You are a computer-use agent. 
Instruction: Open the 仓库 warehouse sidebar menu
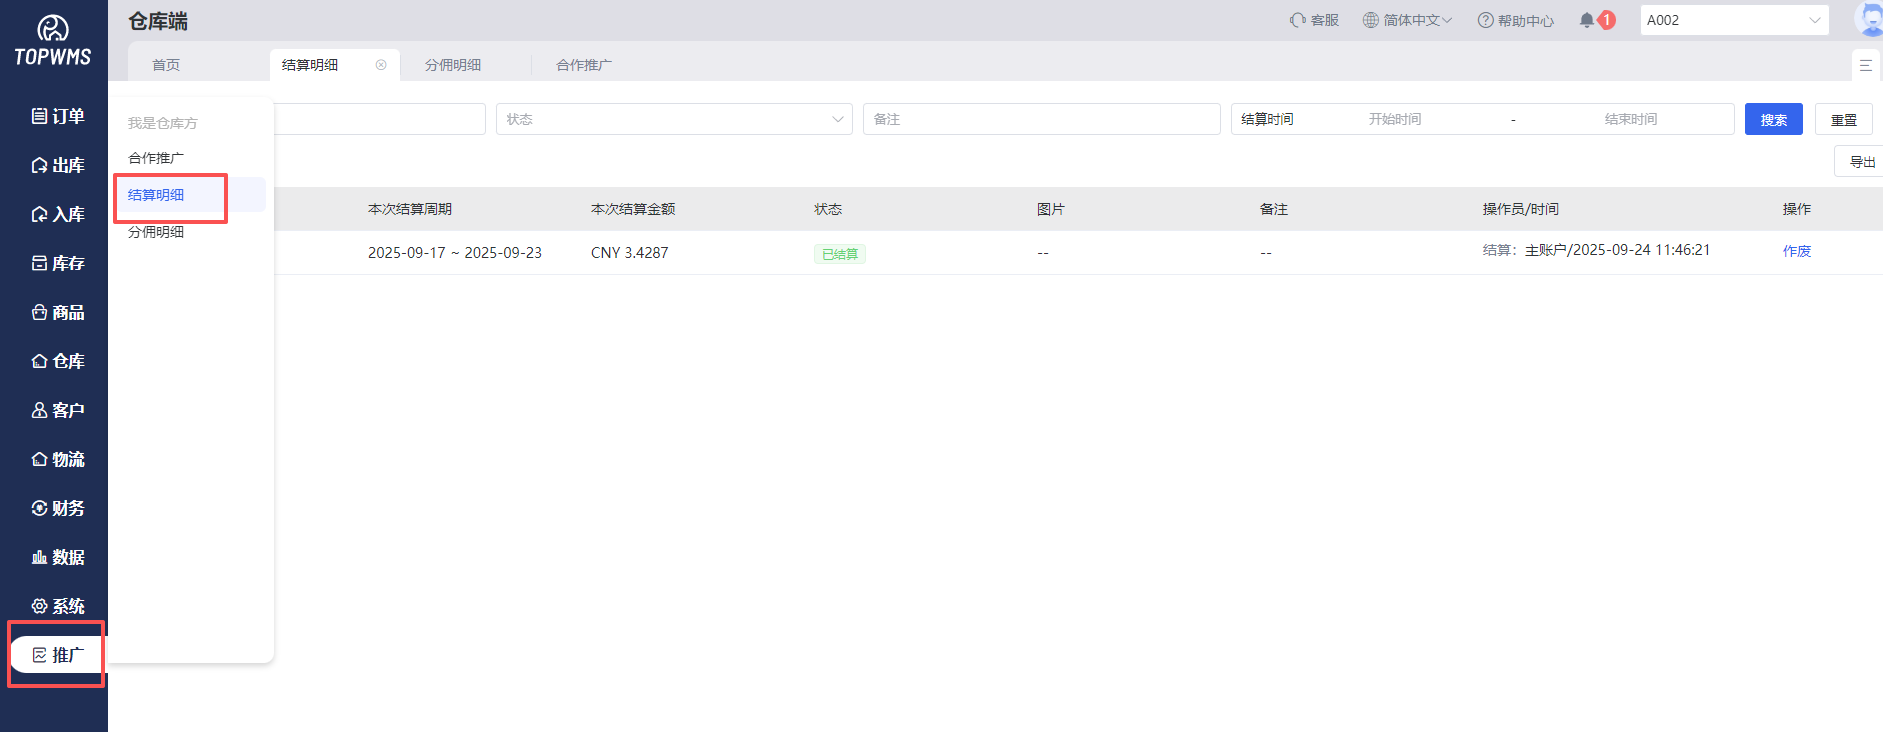[x=57, y=361]
